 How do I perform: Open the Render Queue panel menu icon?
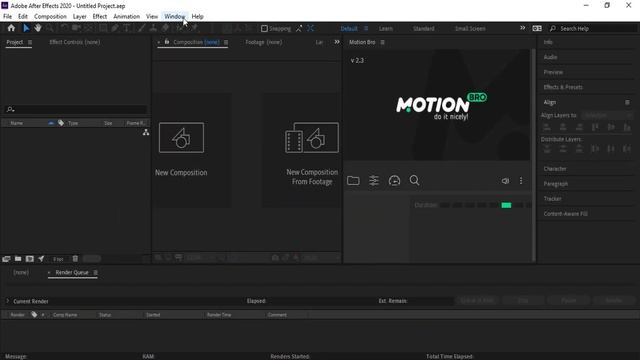point(96,272)
